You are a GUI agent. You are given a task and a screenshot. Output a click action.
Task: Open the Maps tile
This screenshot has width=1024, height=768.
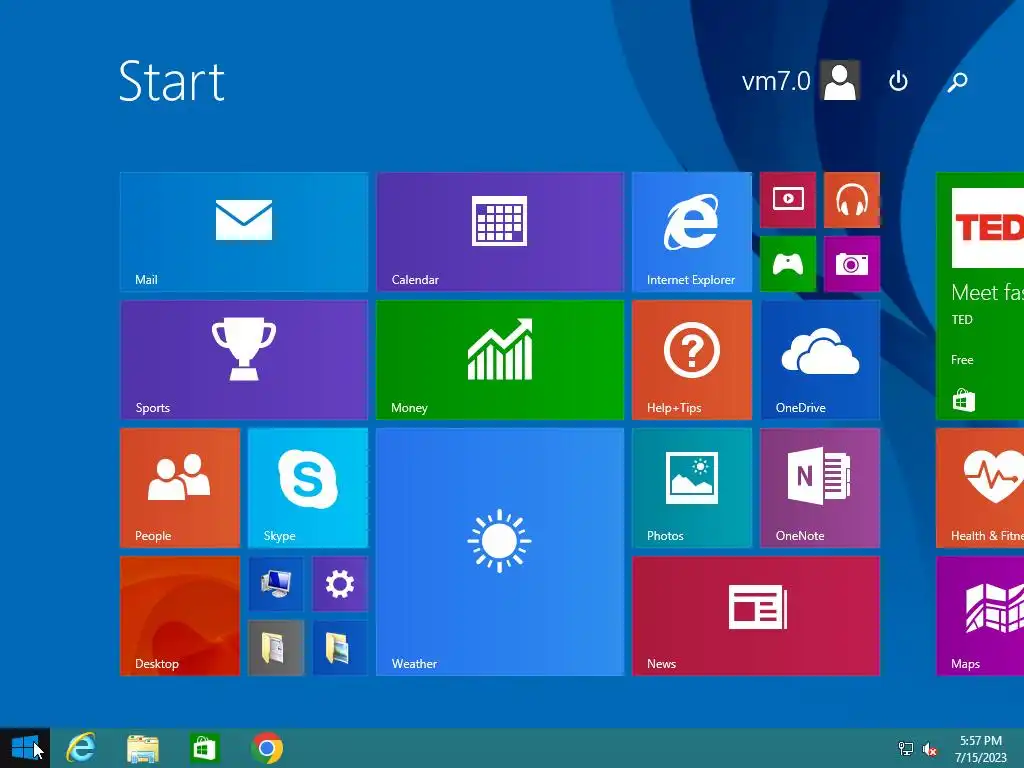(980, 616)
